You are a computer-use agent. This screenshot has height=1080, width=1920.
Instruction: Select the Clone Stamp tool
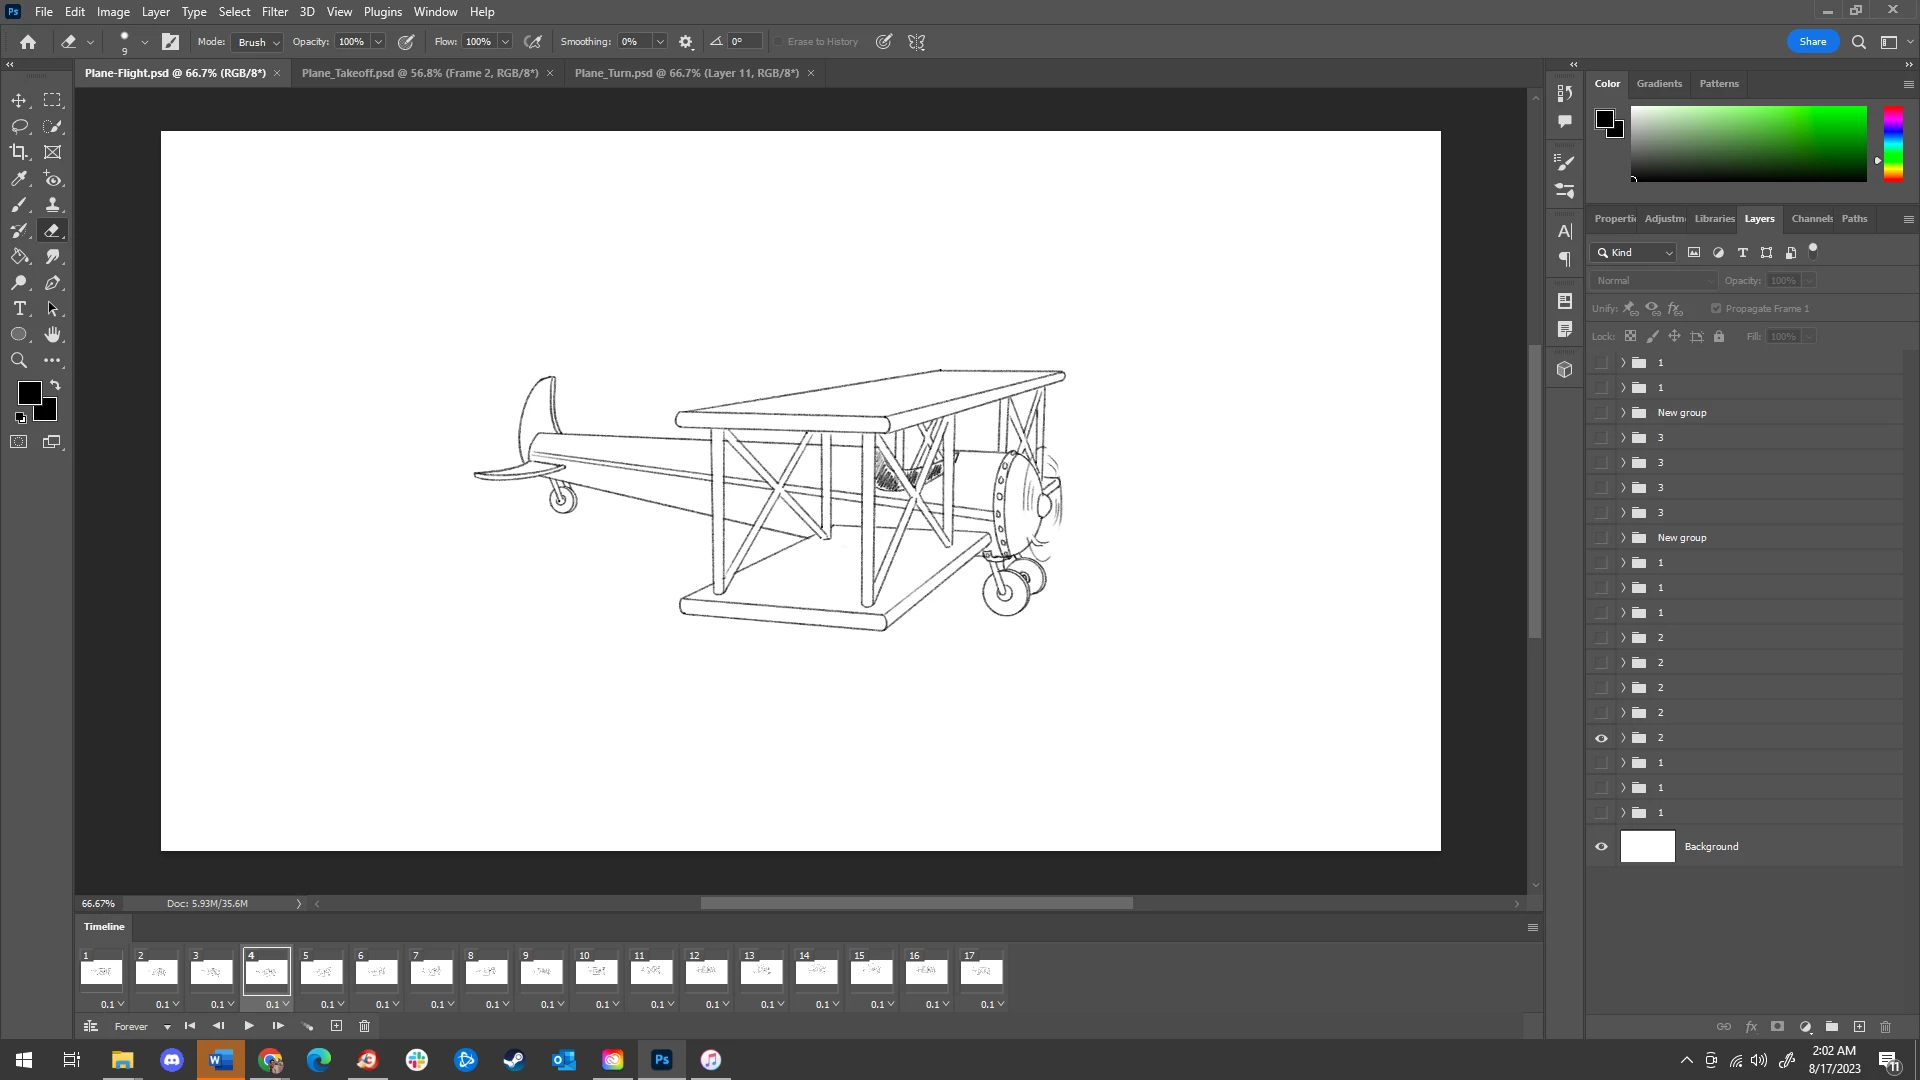point(53,204)
